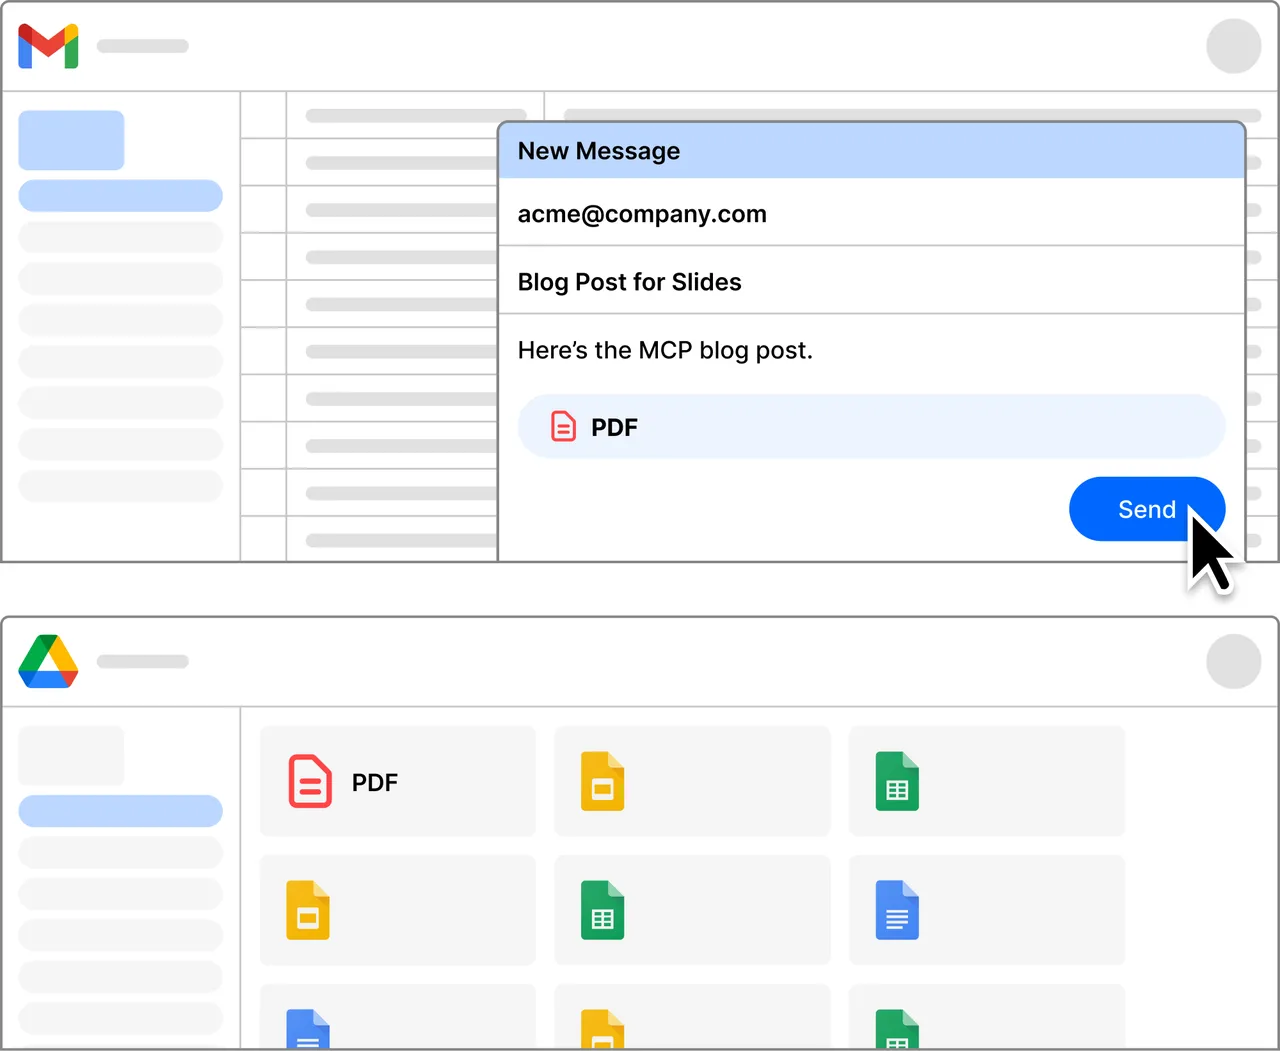Open the PDF file in Drive

(398, 781)
